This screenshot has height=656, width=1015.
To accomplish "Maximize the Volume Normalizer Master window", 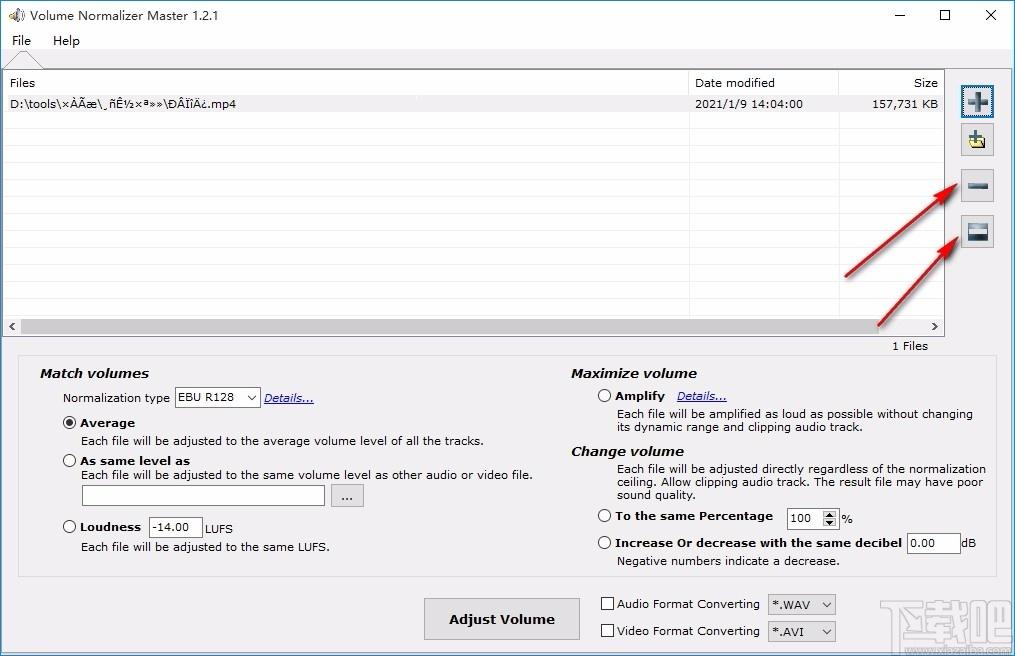I will coord(944,15).
